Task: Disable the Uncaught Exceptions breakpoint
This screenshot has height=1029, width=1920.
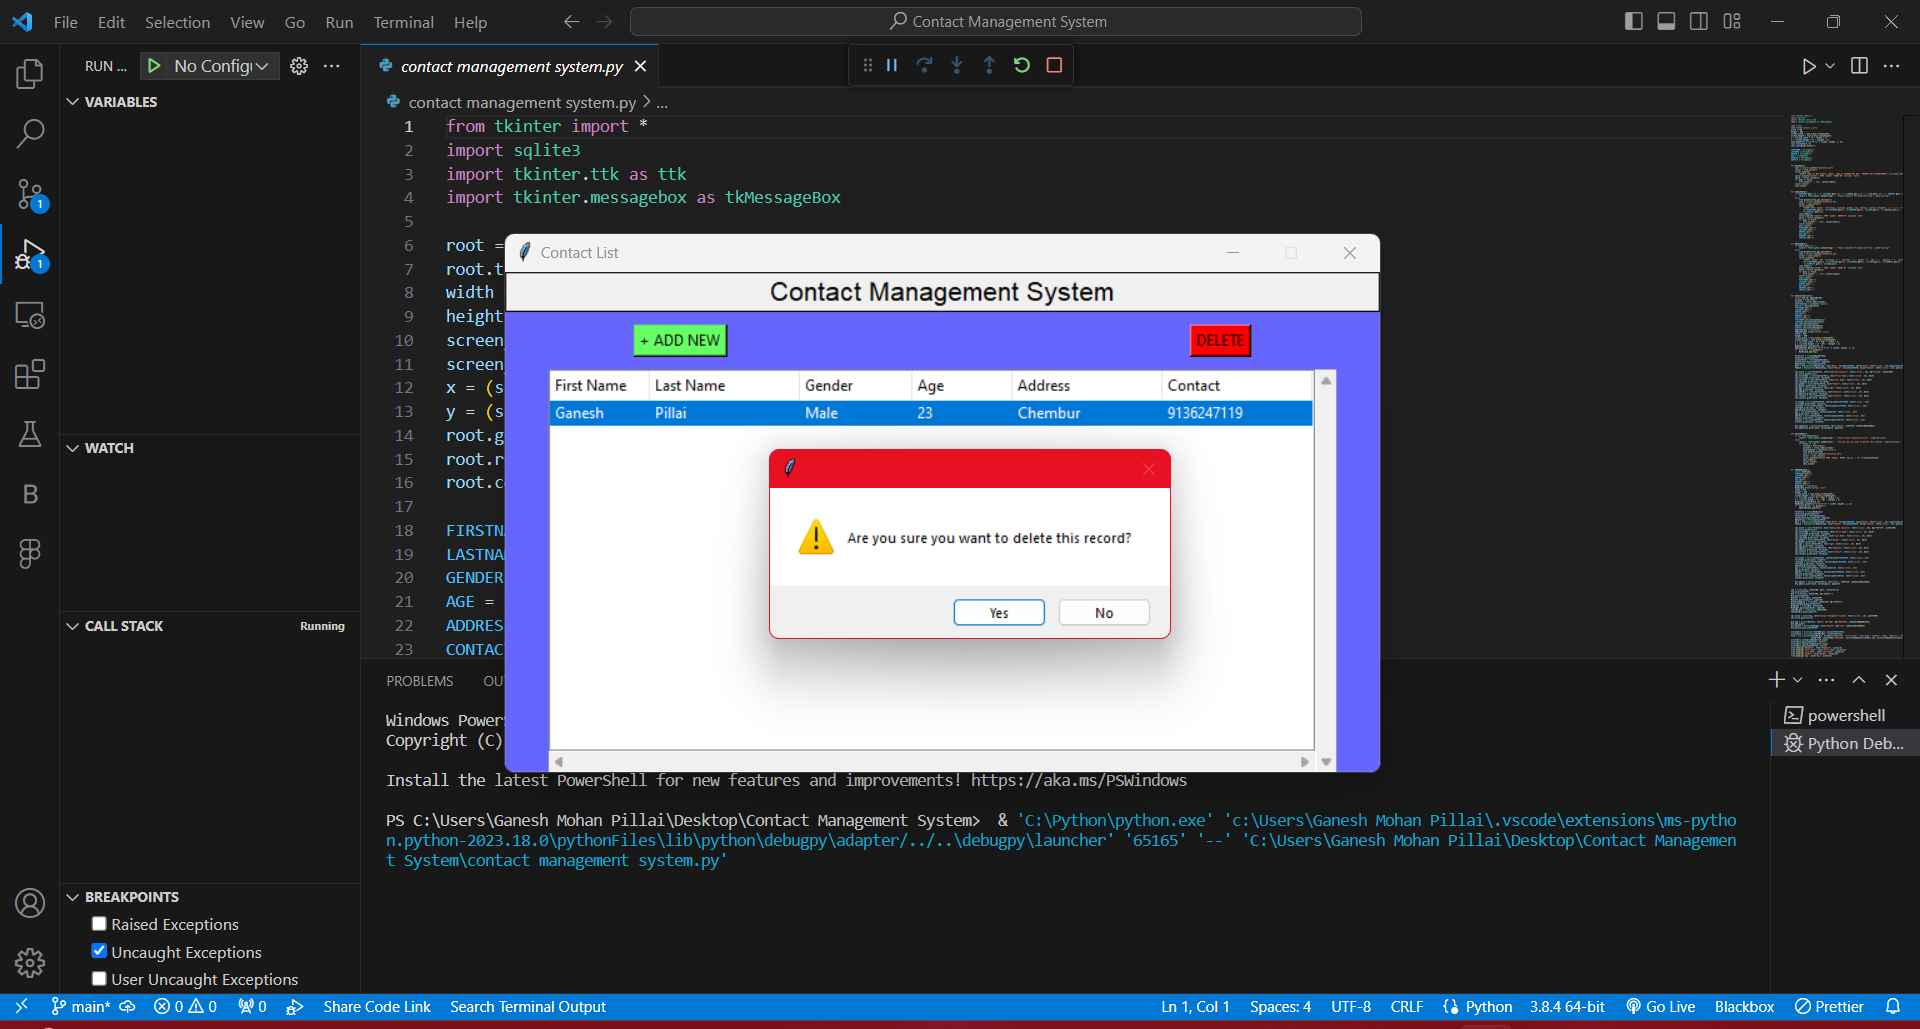Action: coord(98,950)
